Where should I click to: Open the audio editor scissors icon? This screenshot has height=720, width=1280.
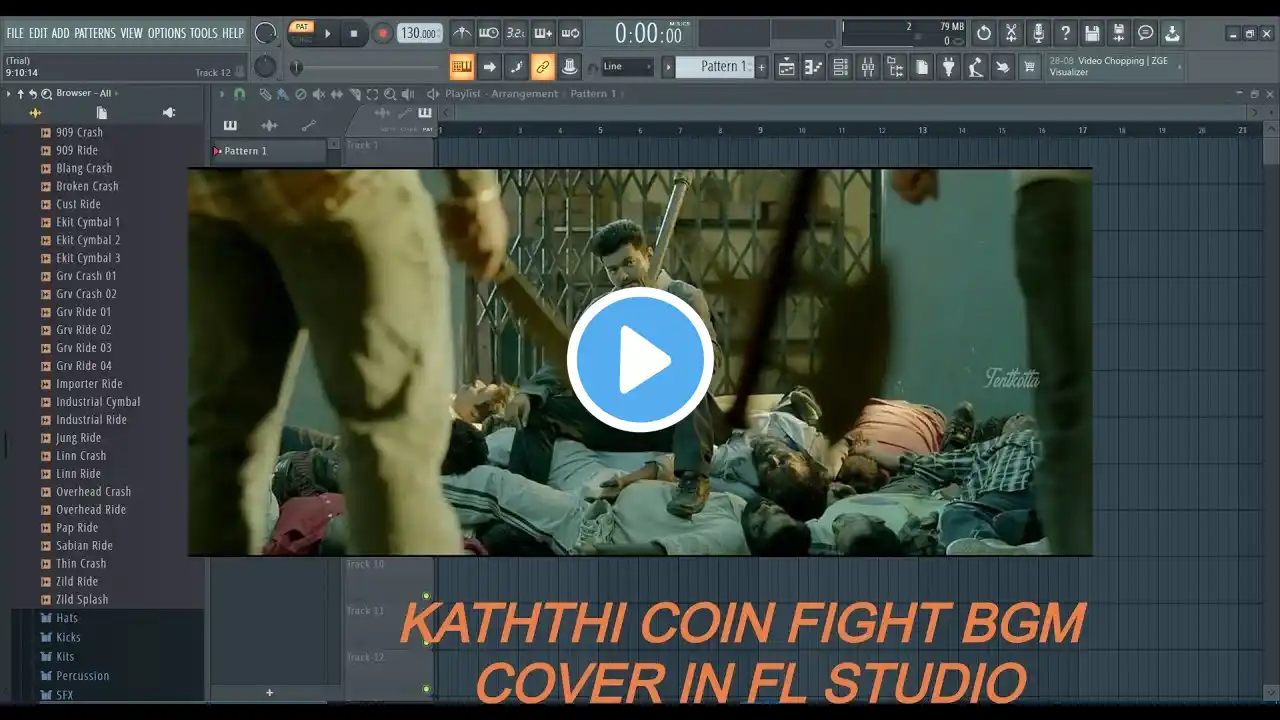click(1011, 33)
